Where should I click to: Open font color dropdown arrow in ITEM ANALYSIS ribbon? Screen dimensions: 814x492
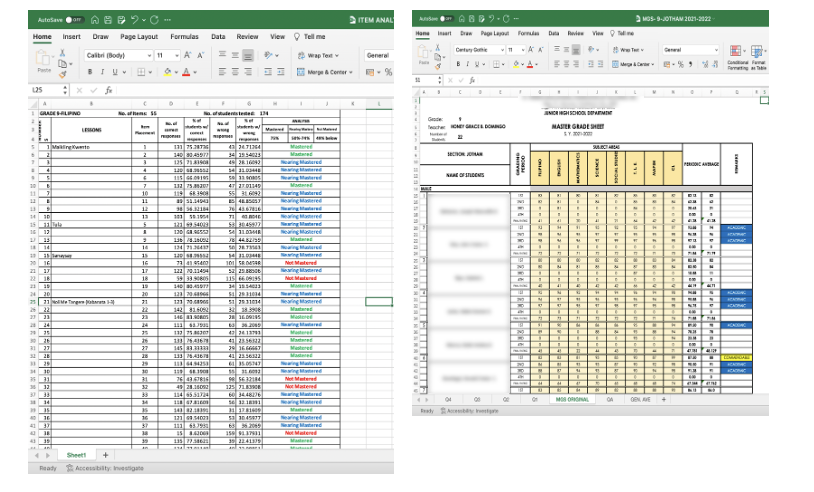(x=195, y=73)
